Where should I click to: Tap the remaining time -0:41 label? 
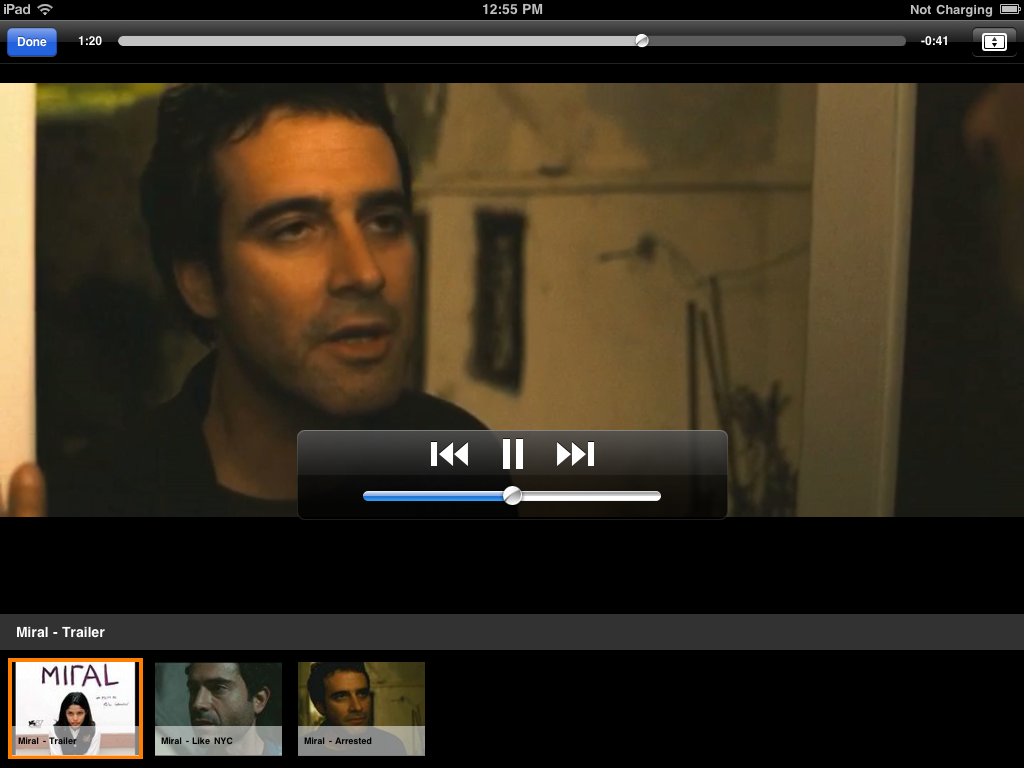[934, 41]
